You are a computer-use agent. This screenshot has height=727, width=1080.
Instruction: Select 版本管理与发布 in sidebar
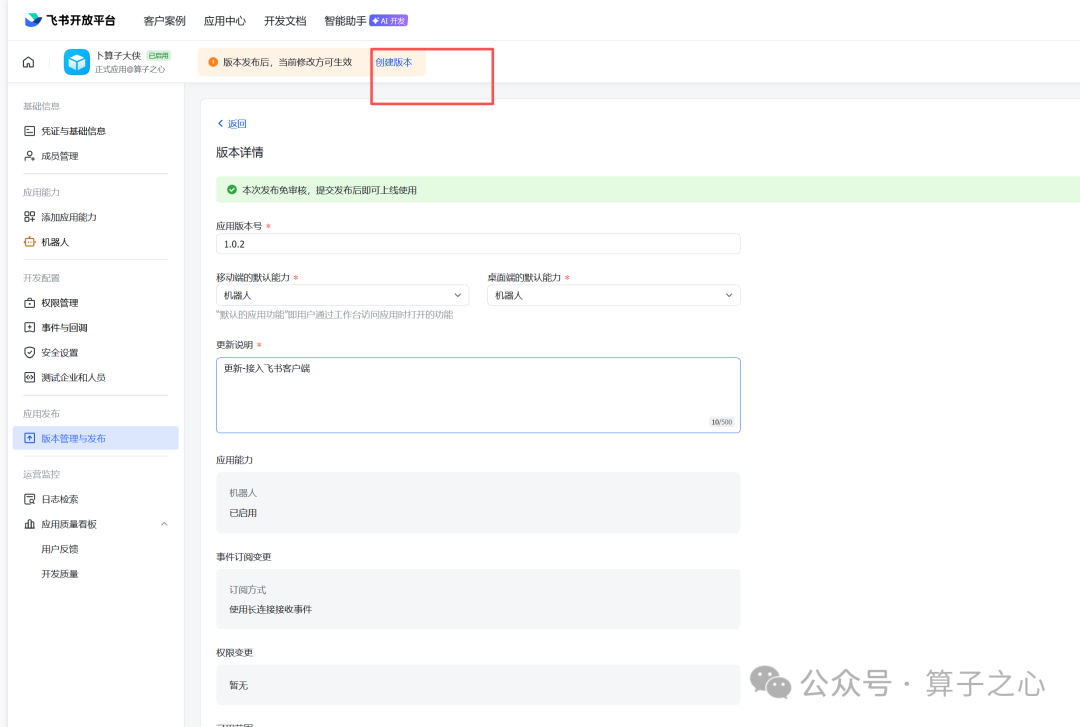[x=96, y=438]
